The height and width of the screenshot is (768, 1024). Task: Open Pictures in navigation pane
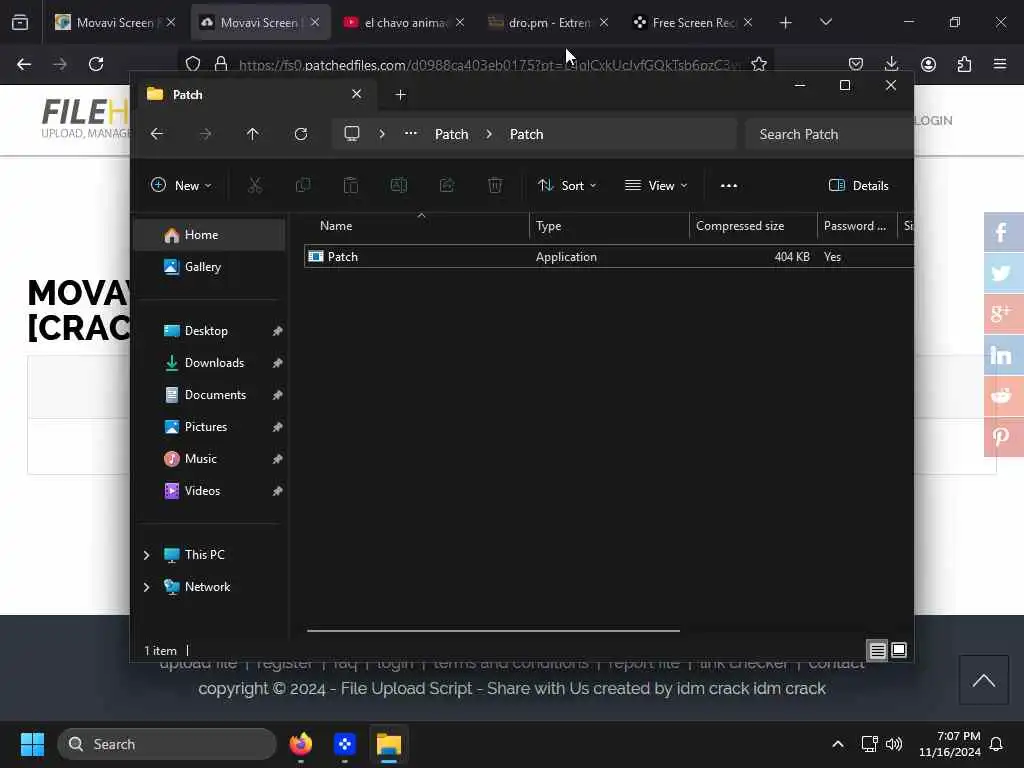coord(209,427)
